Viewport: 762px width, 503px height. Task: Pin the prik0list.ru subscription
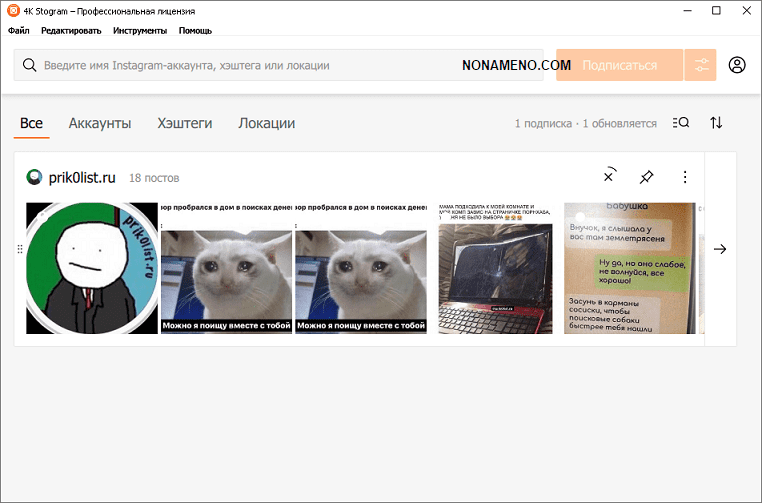[x=646, y=177]
